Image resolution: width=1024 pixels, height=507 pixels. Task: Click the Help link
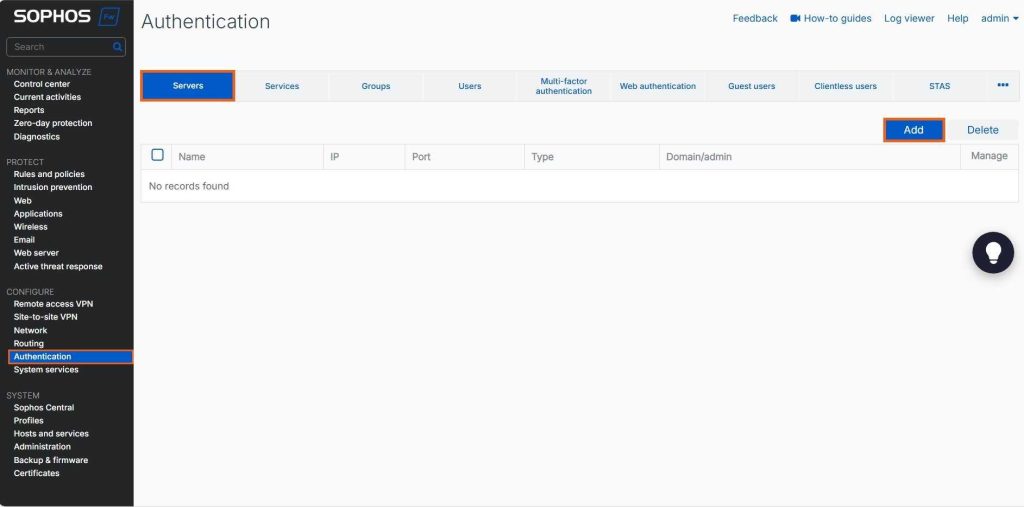[957, 18]
